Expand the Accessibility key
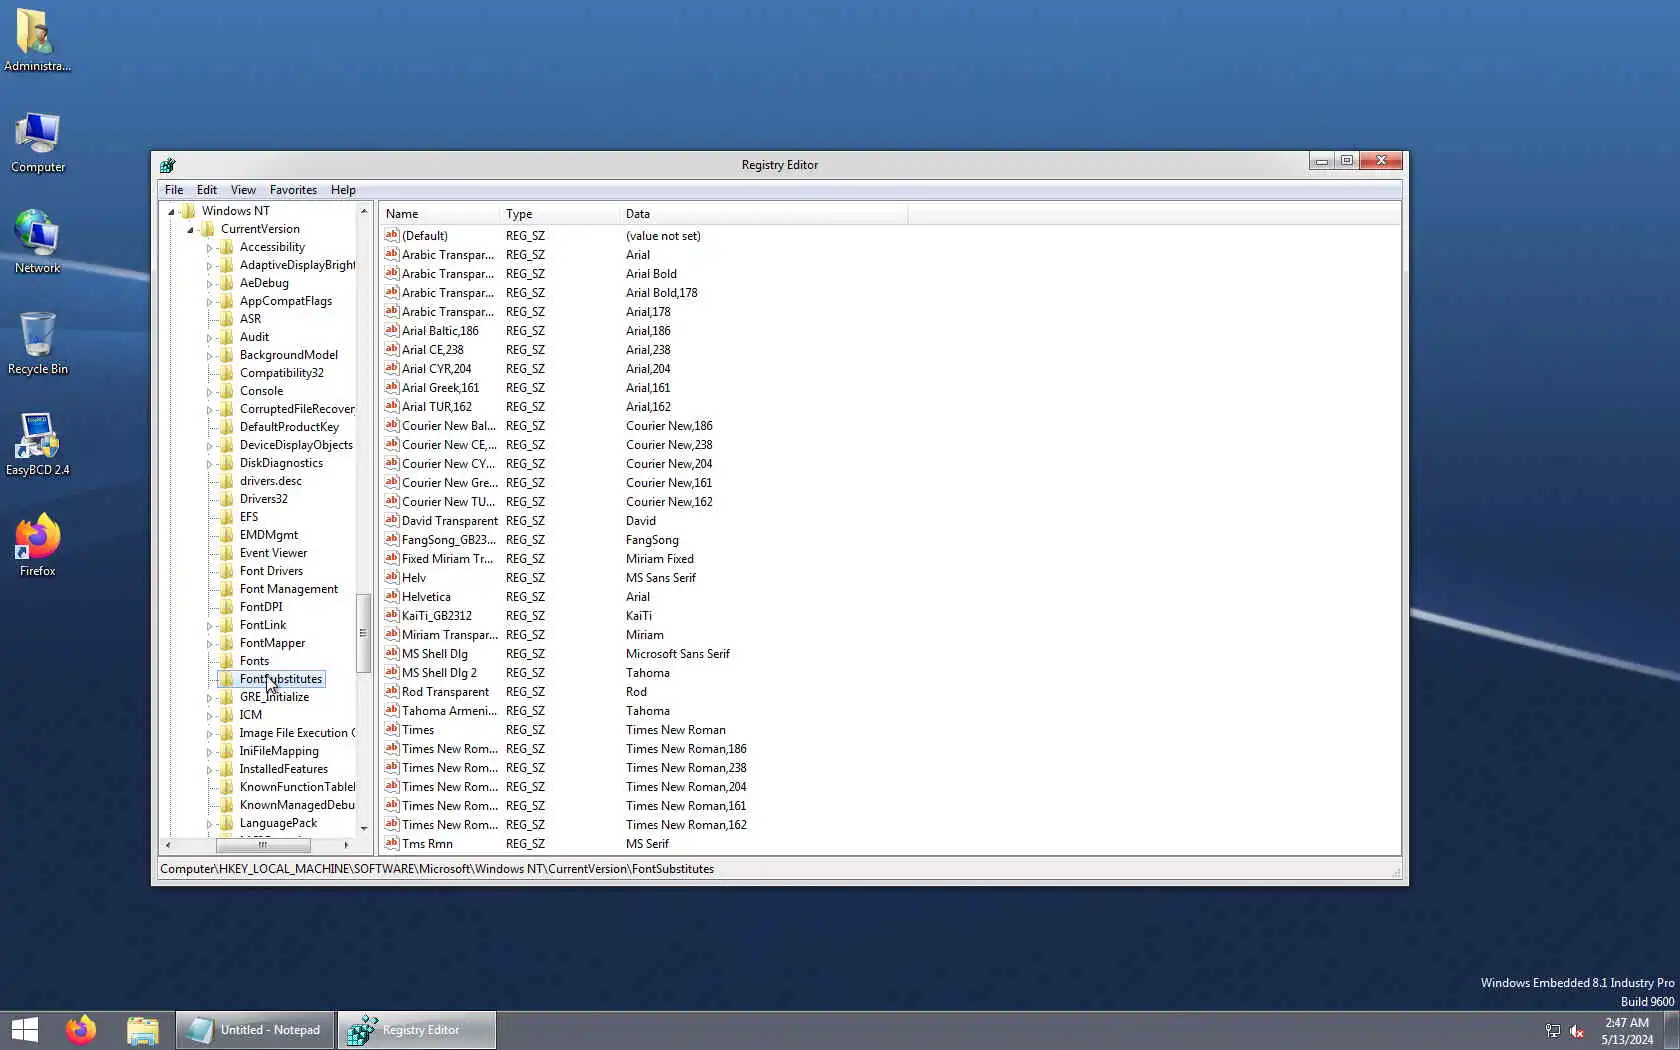The height and width of the screenshot is (1050, 1680). 209,247
